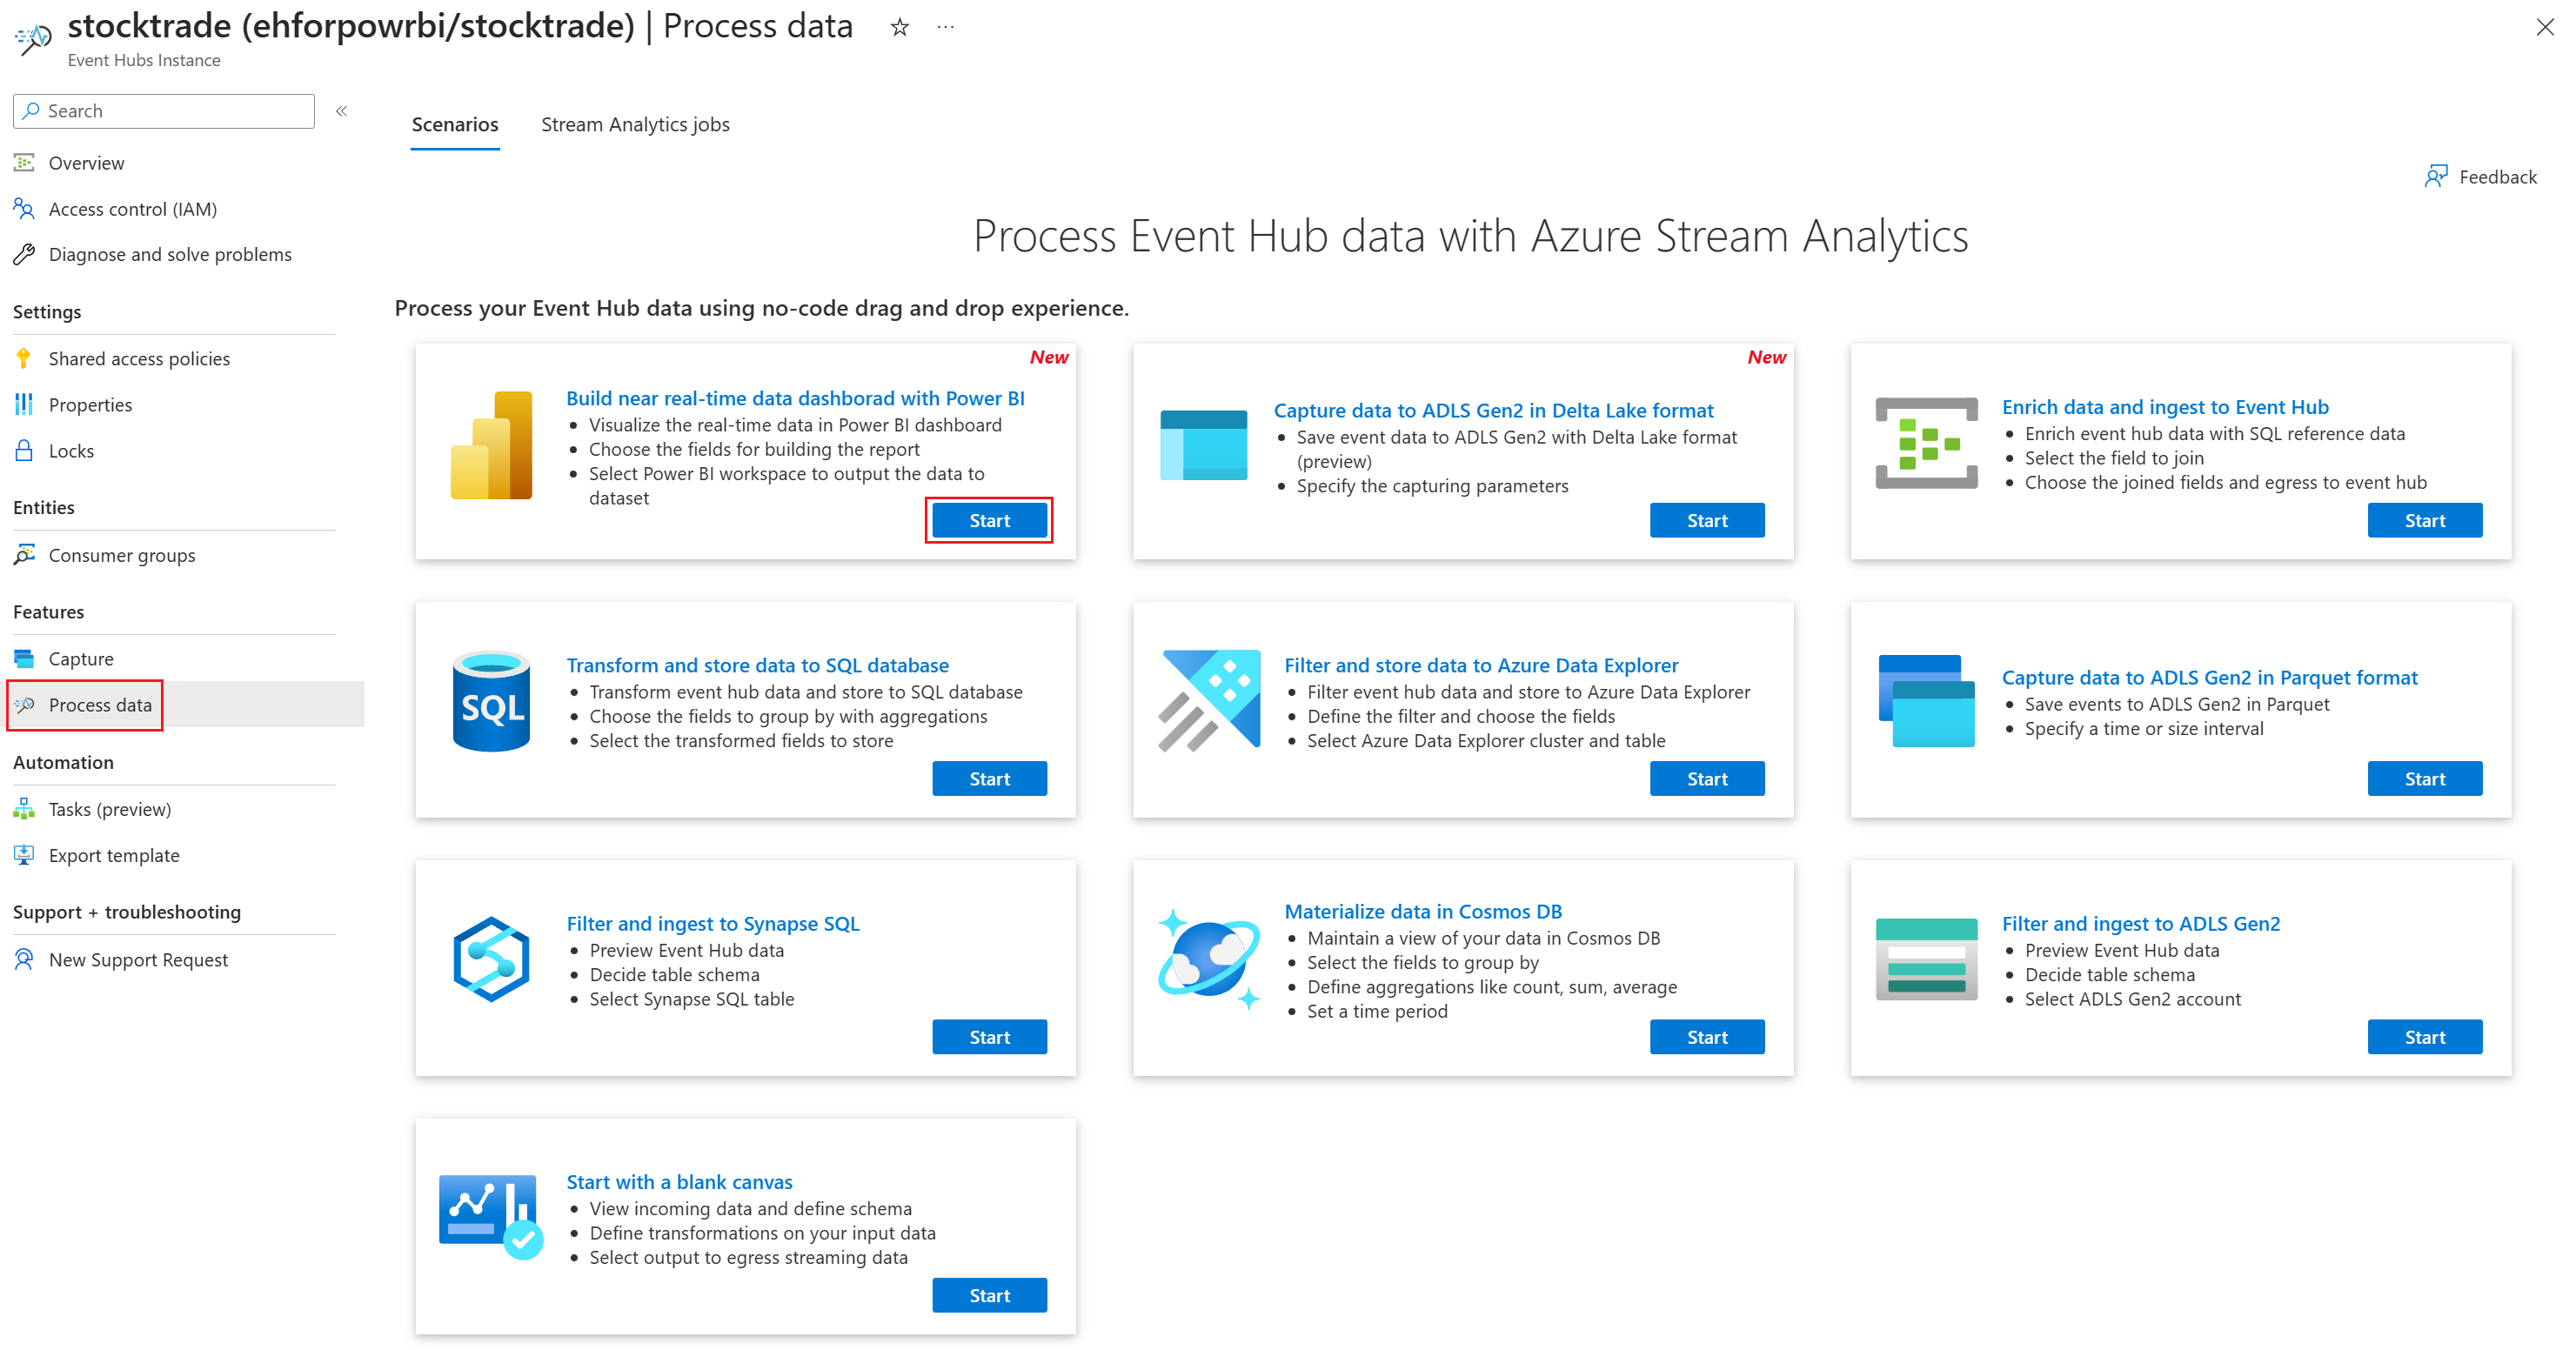Screen dimensions: 2576x1350
Task: Open the more options ellipsis menu
Action: click(945, 27)
